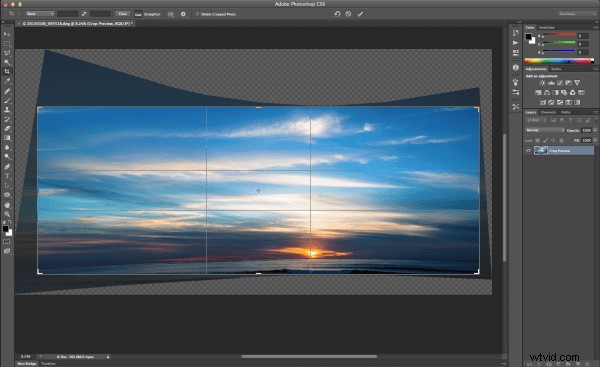
Task: Click the crop width input field
Action: [68, 14]
